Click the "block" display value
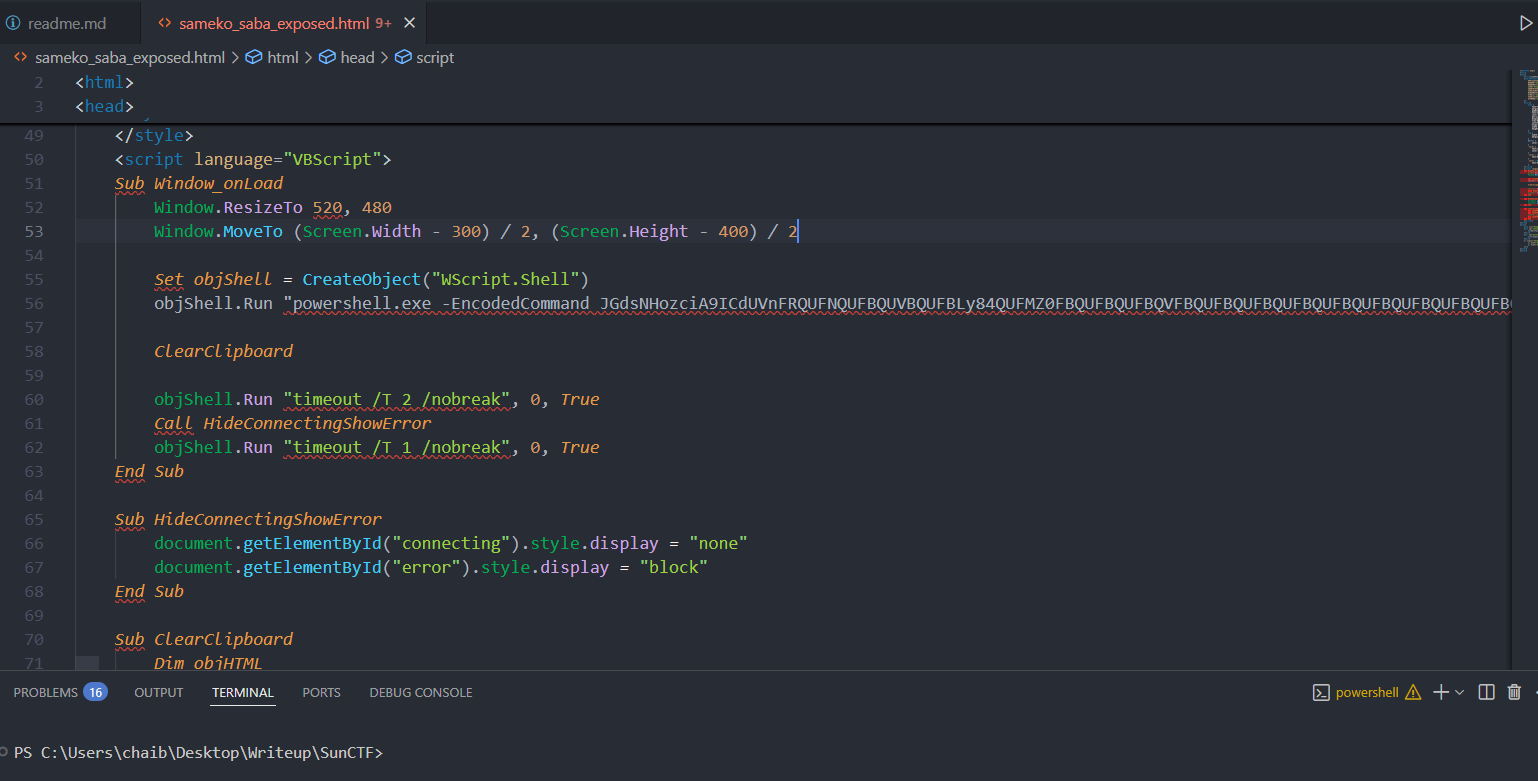Screen dimensions: 1538x781 point(673,568)
